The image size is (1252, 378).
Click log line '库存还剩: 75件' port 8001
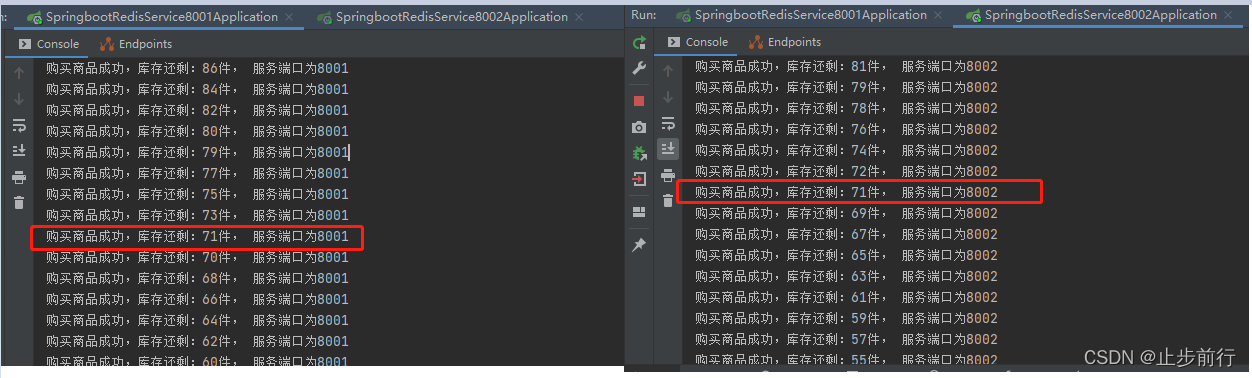pos(197,194)
